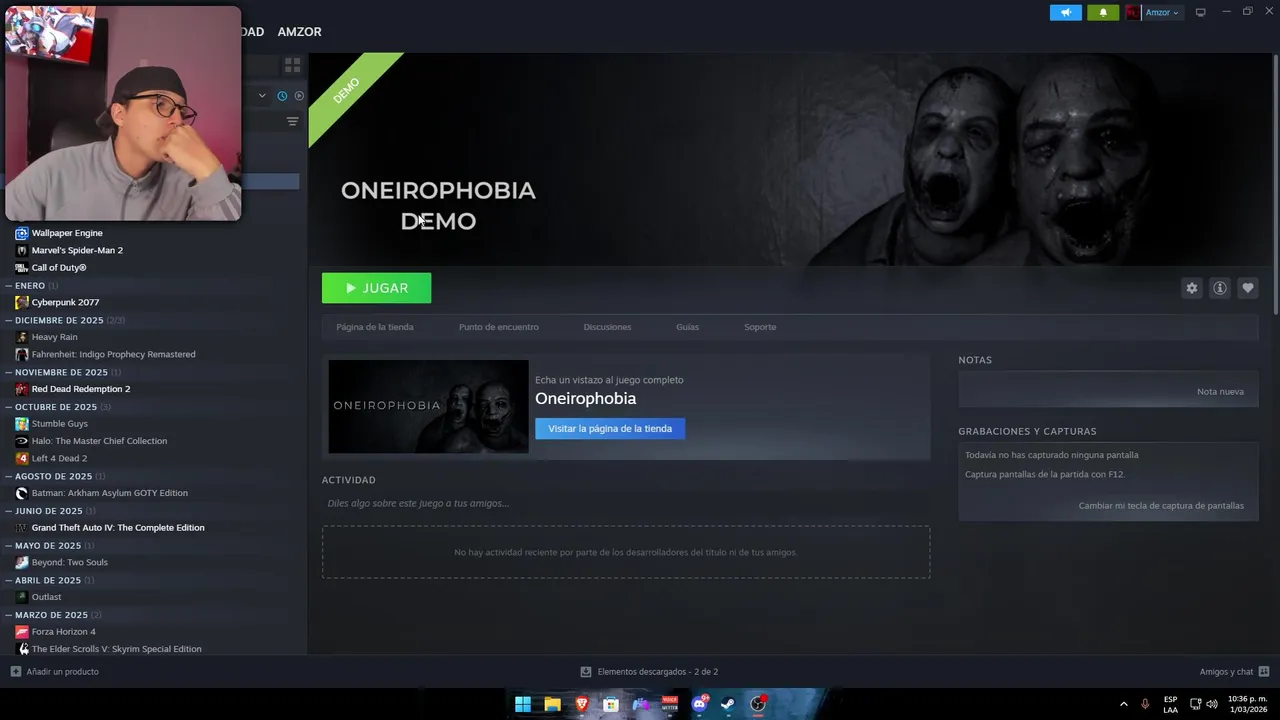Select The Elder Scrolls V: Skyrim
Viewport: 1280px width, 720px height.
click(x=116, y=649)
